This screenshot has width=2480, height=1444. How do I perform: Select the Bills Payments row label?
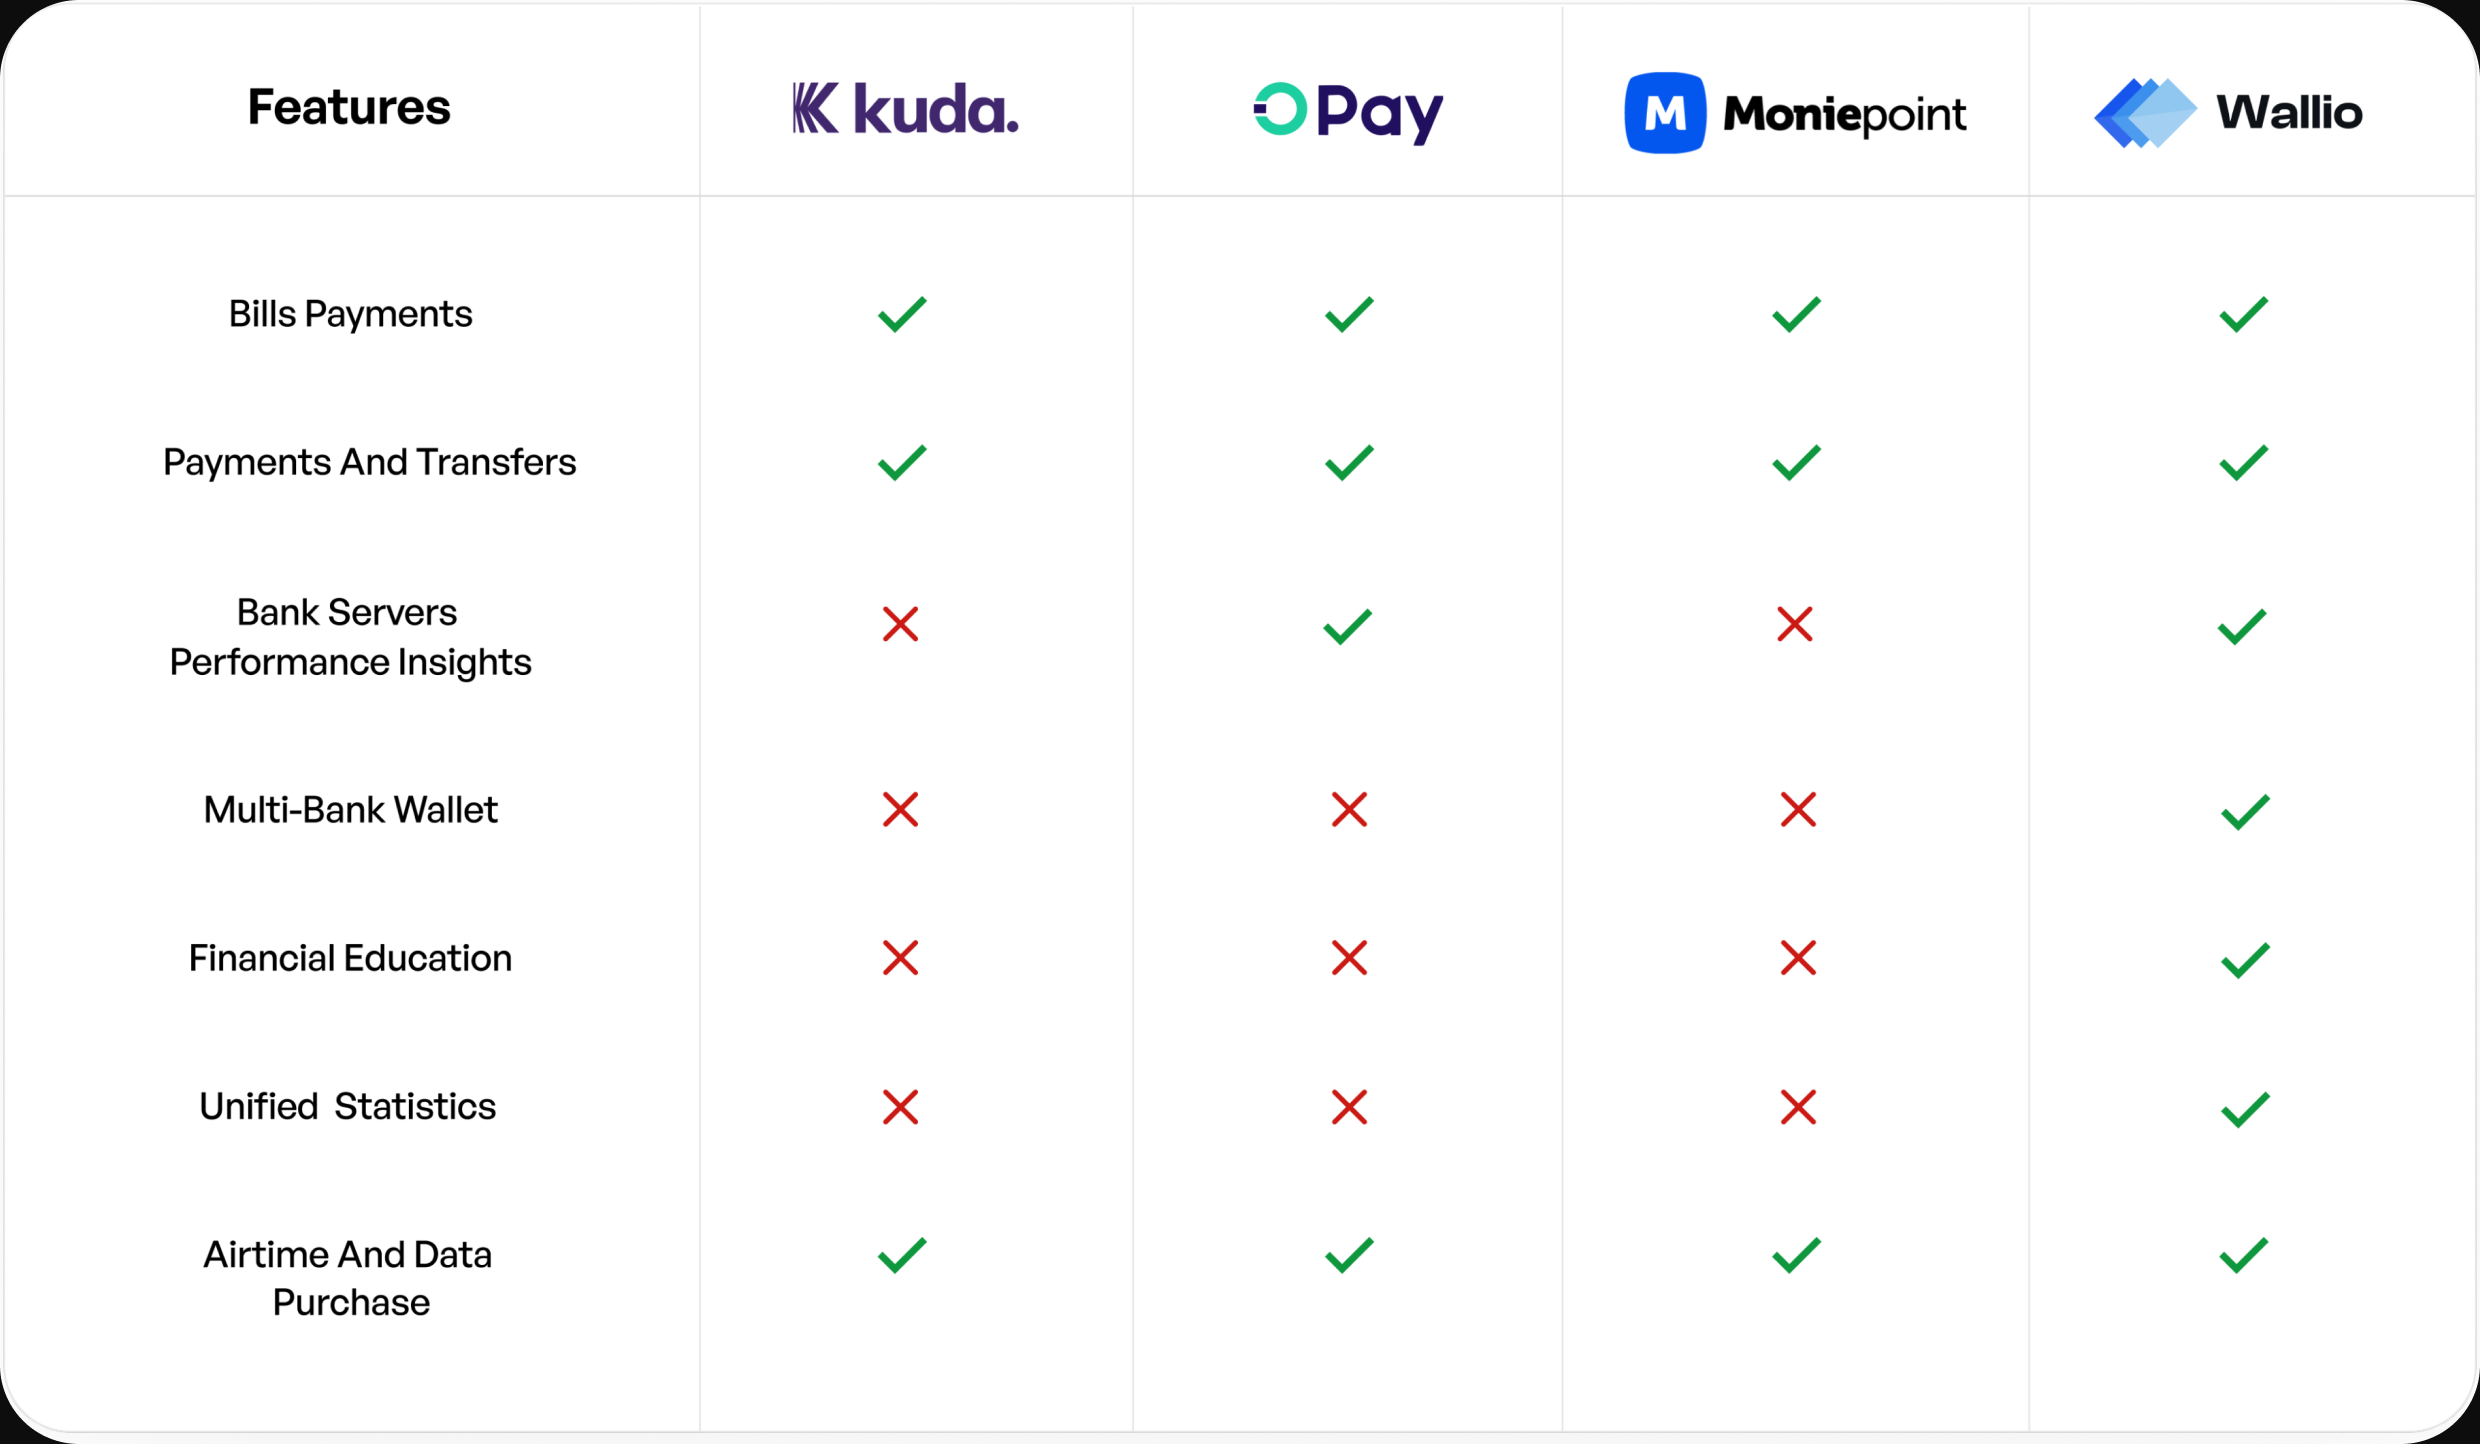point(350,314)
